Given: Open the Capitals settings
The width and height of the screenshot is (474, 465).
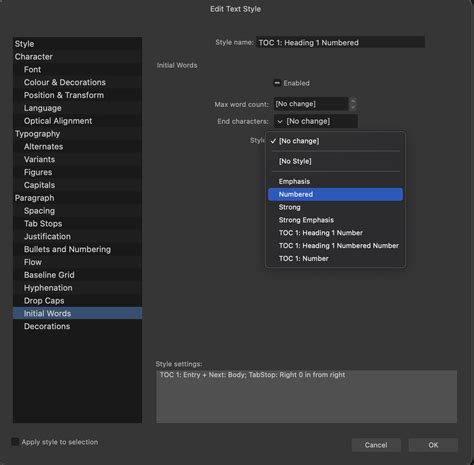Looking at the screenshot, I should pos(77,185).
